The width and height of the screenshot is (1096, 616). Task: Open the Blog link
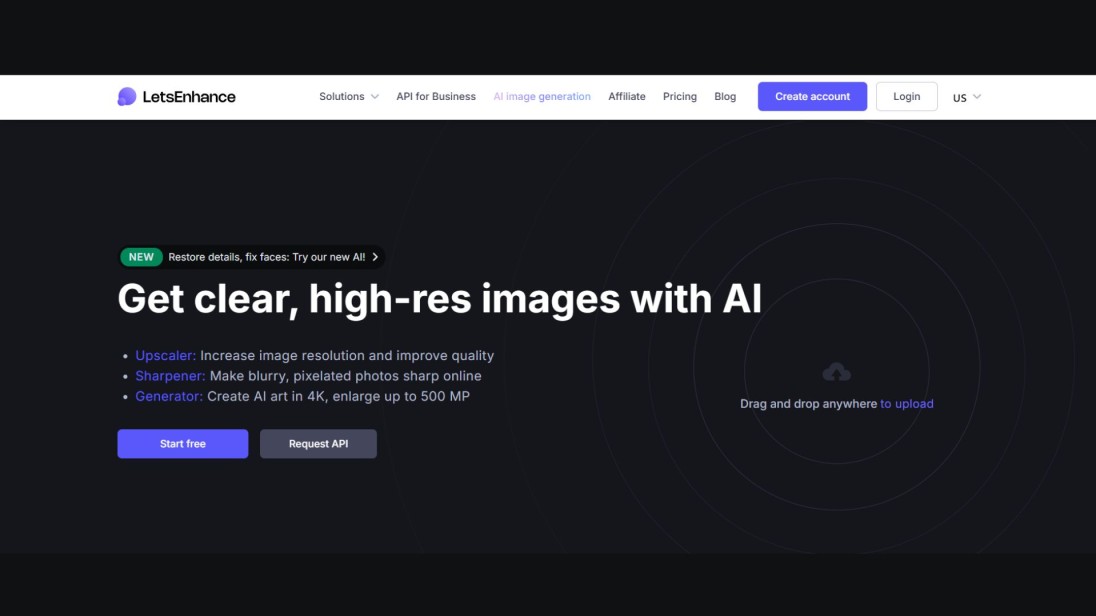tap(725, 96)
